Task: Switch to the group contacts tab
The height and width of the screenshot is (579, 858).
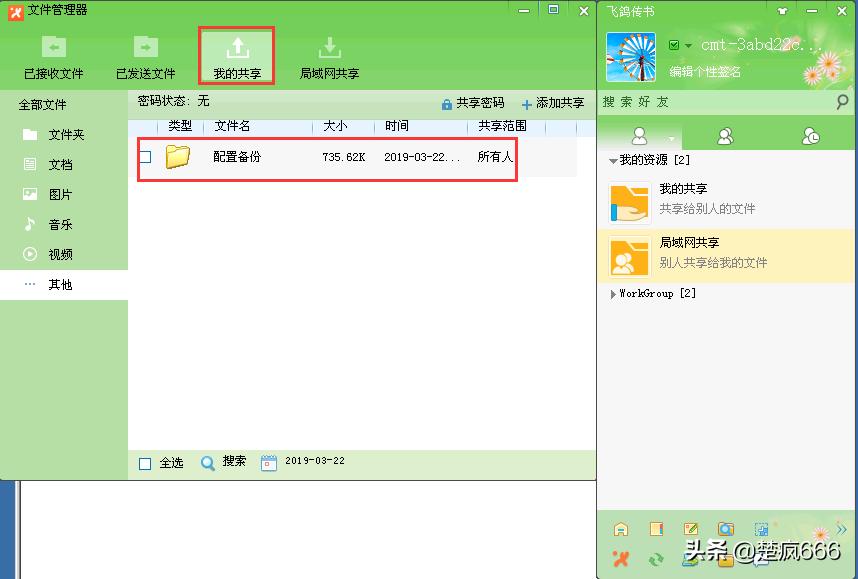Action: 725,135
